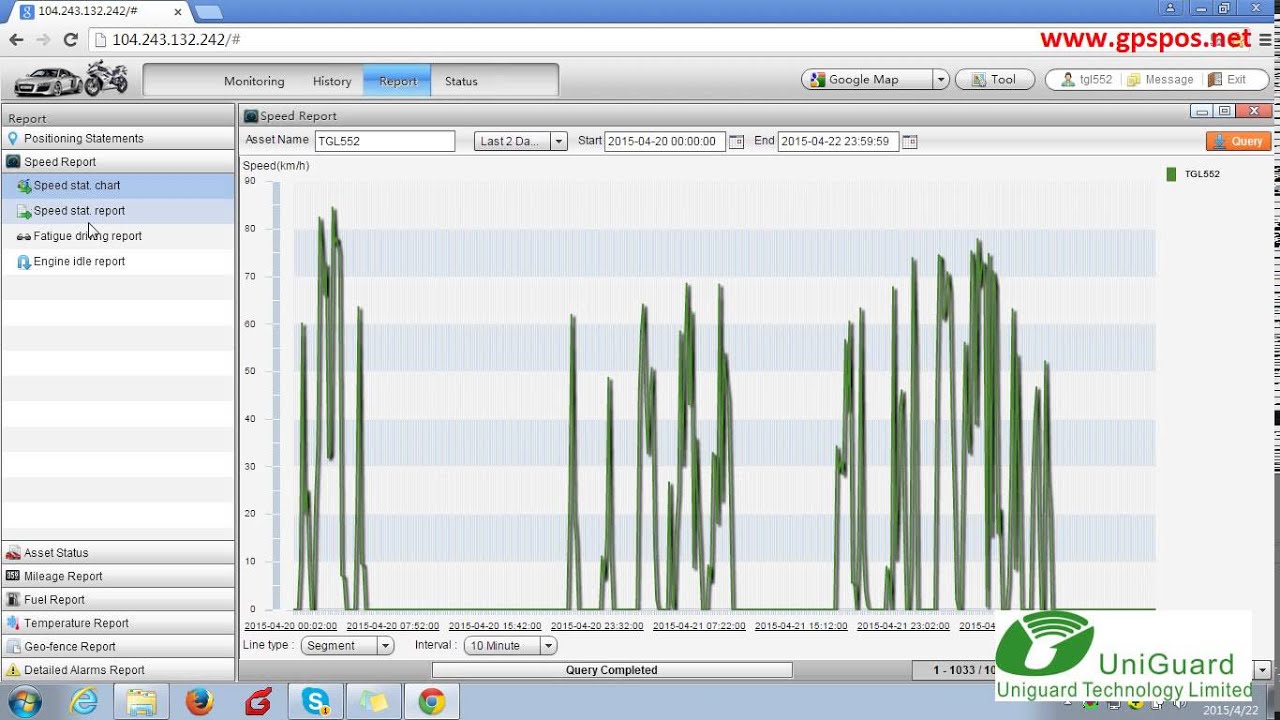The width and height of the screenshot is (1280, 720).
Task: Open Fatigue driving report
Action: click(x=118, y=236)
